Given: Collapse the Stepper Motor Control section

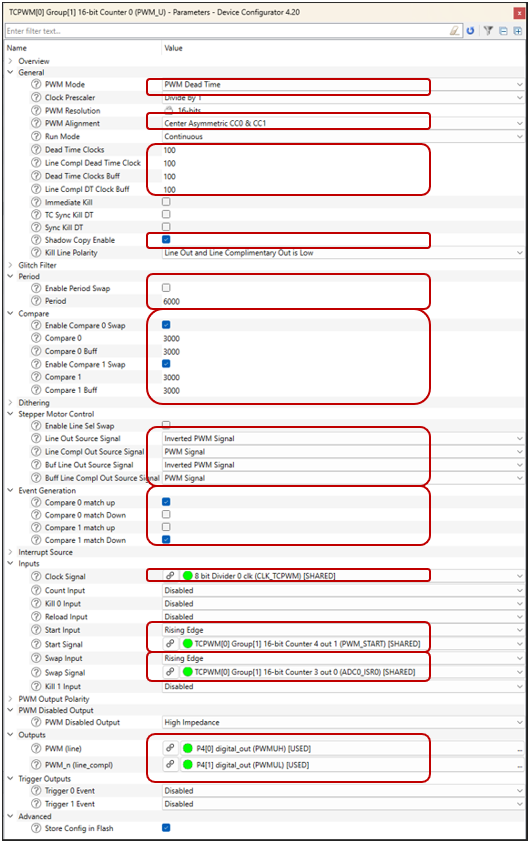Looking at the screenshot, I should pos(10,414).
